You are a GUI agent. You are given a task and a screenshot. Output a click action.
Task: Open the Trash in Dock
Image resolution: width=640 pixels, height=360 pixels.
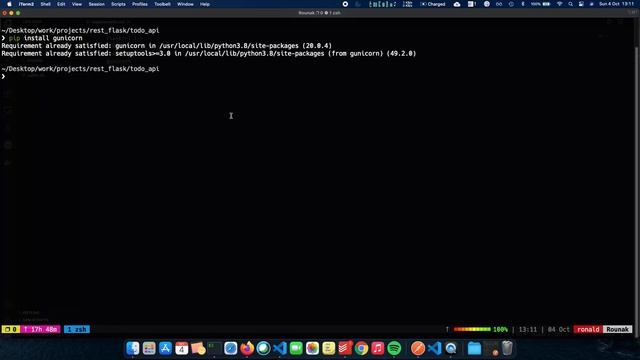tap(507, 348)
